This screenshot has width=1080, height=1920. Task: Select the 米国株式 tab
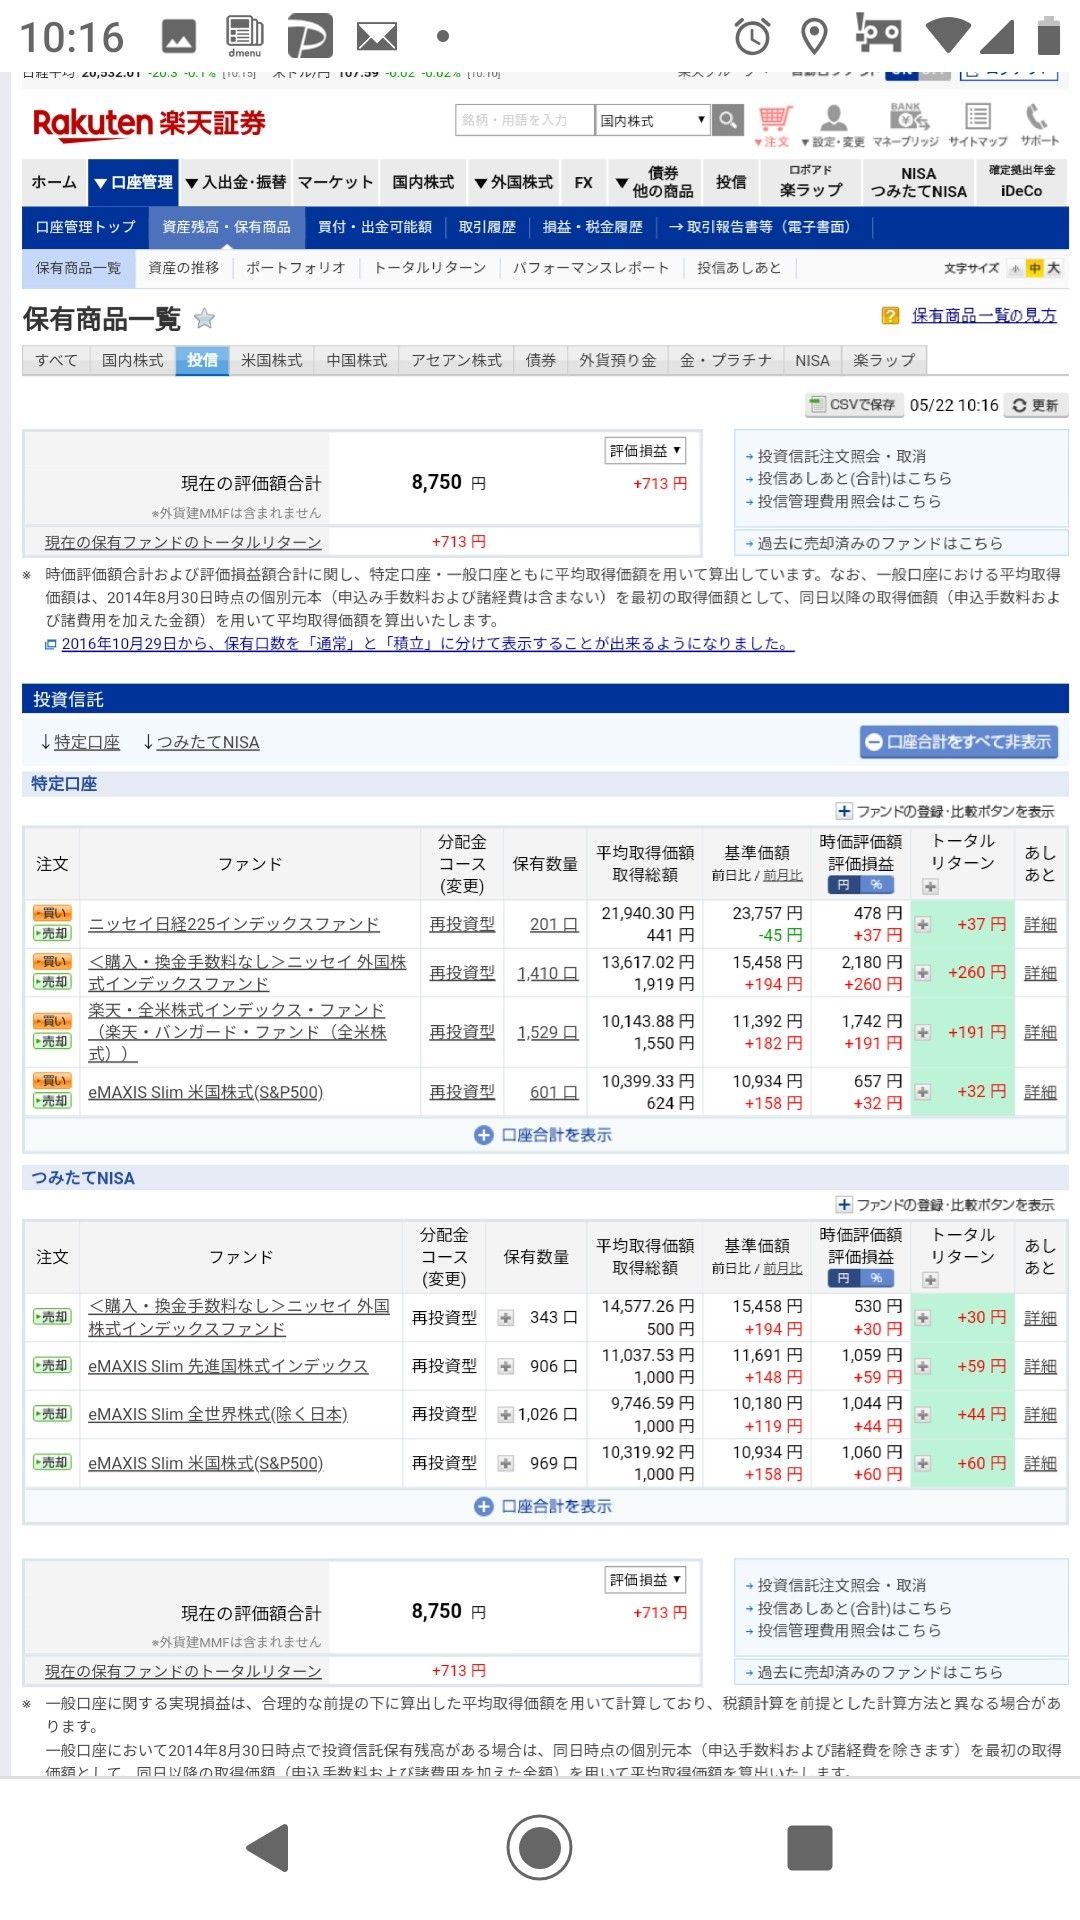click(272, 360)
